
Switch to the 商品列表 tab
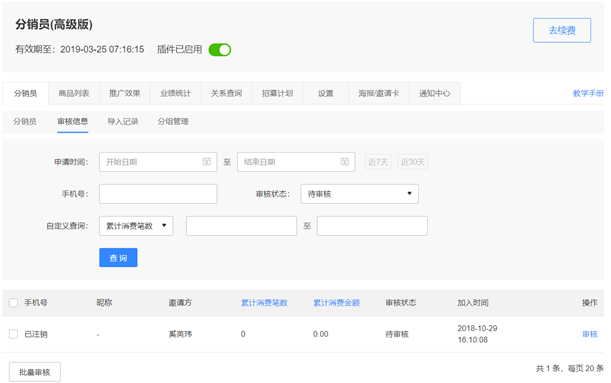(74, 94)
